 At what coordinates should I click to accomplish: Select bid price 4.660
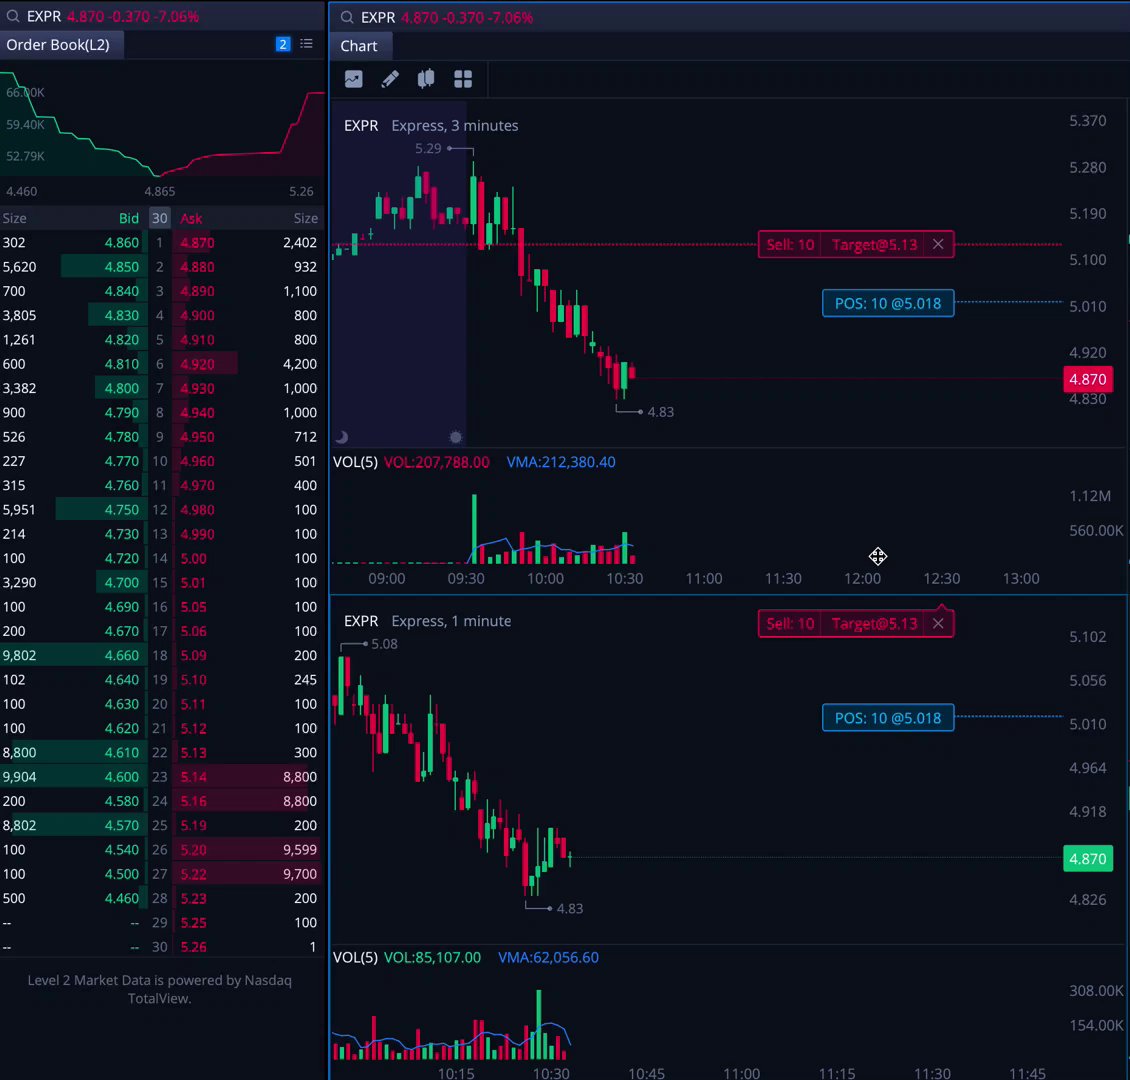(x=121, y=656)
